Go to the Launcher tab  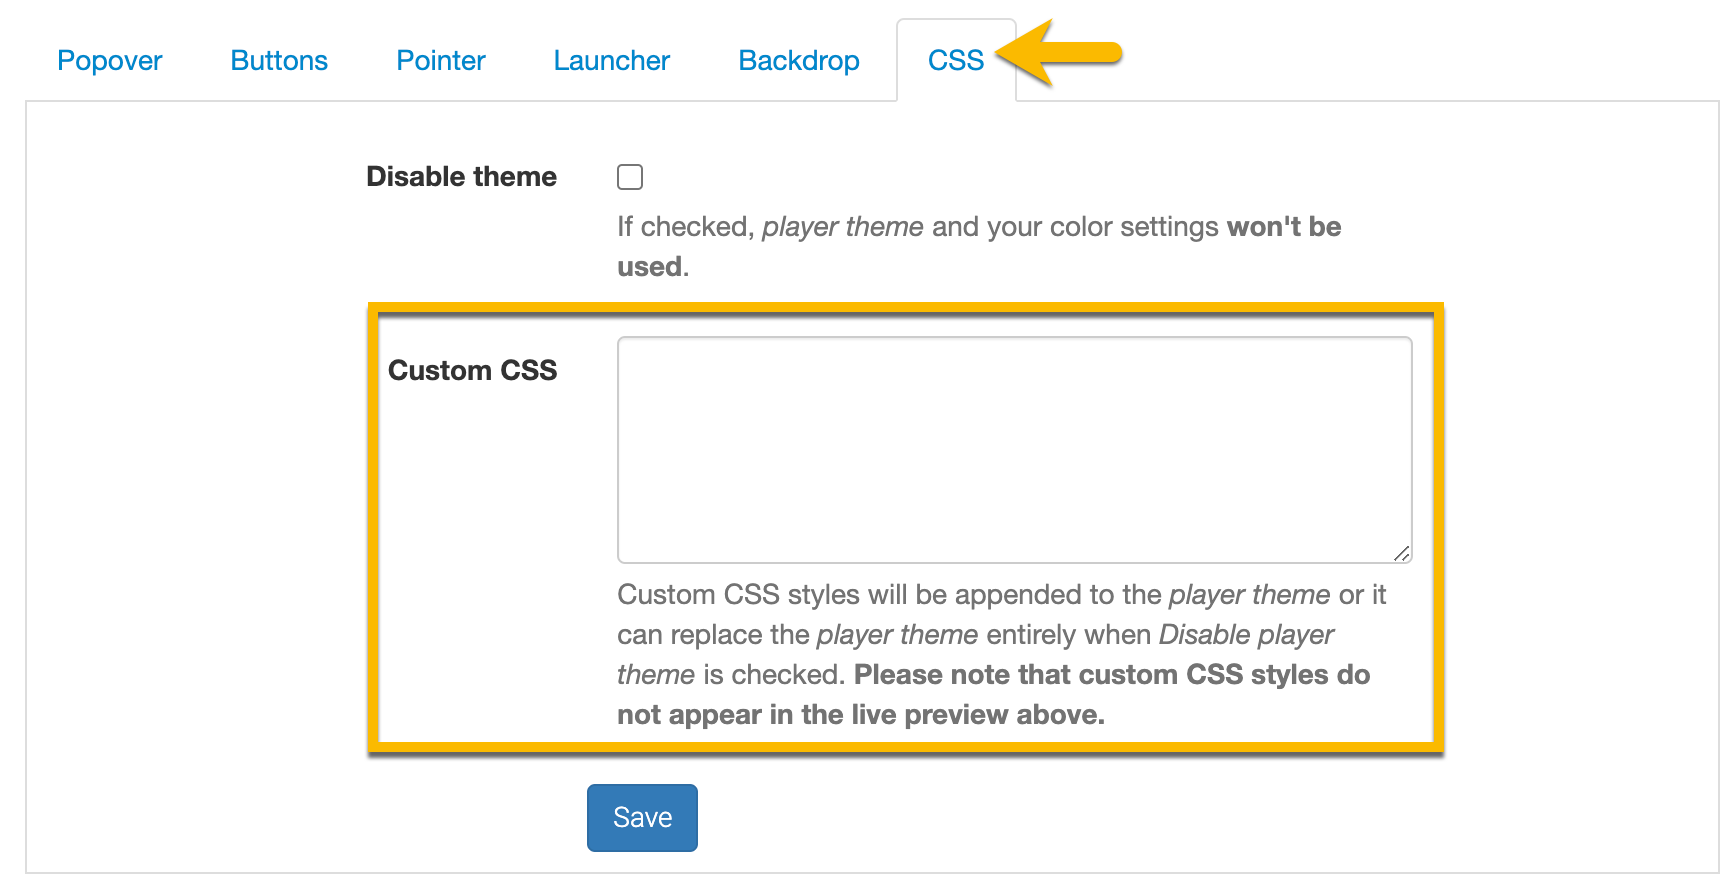point(612,61)
